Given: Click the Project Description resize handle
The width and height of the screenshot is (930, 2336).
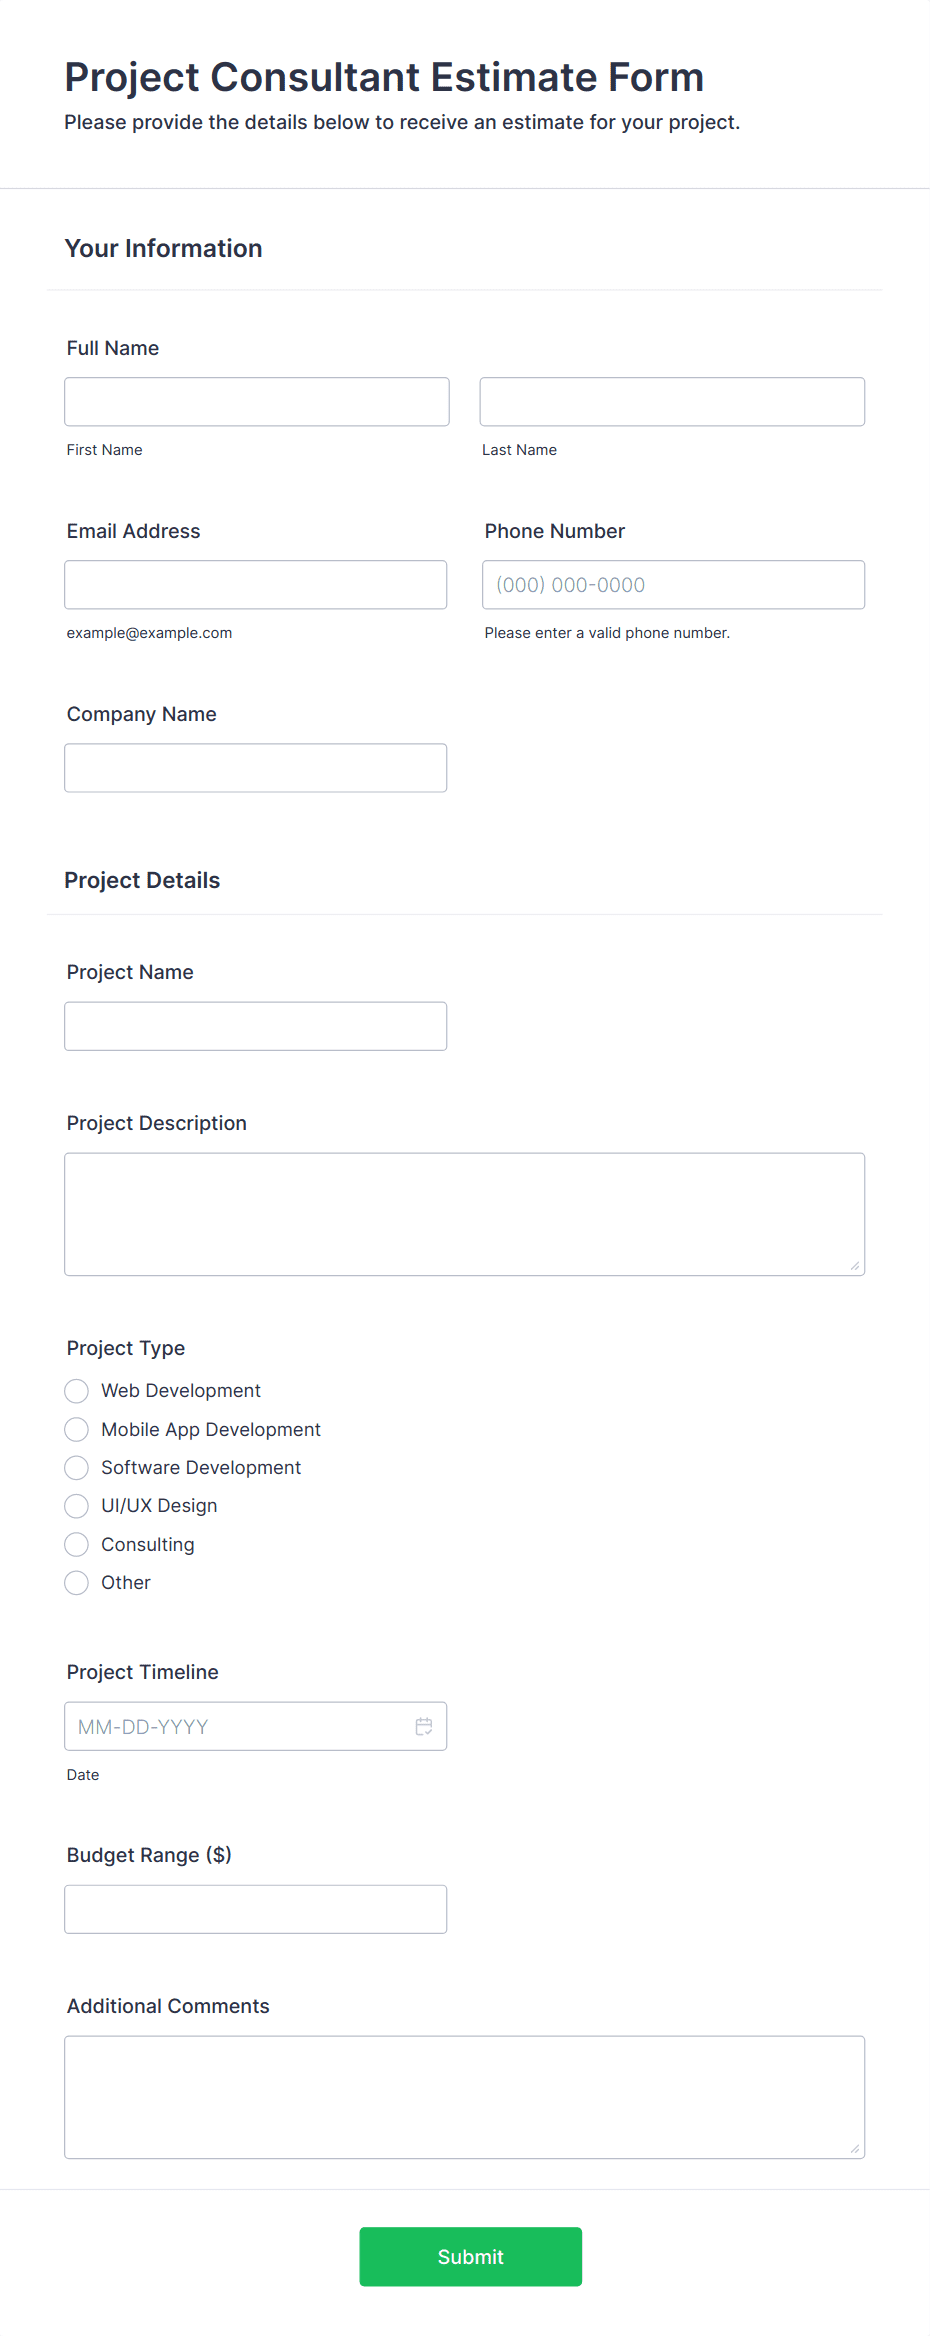Looking at the screenshot, I should click(x=857, y=1266).
